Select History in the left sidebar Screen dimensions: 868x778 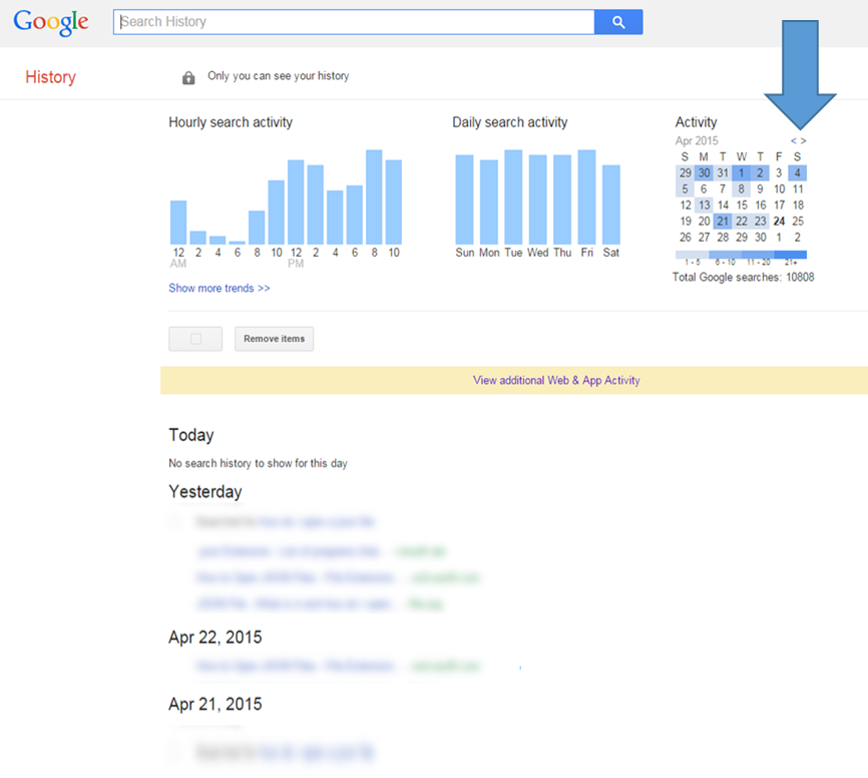coord(50,76)
